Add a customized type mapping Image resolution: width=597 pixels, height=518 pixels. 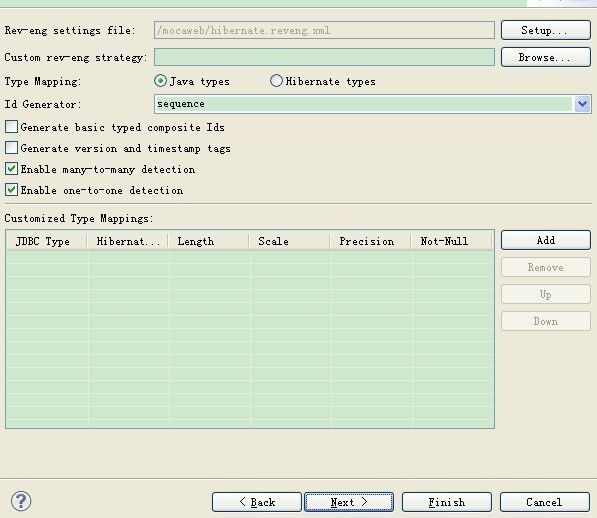[x=546, y=240]
